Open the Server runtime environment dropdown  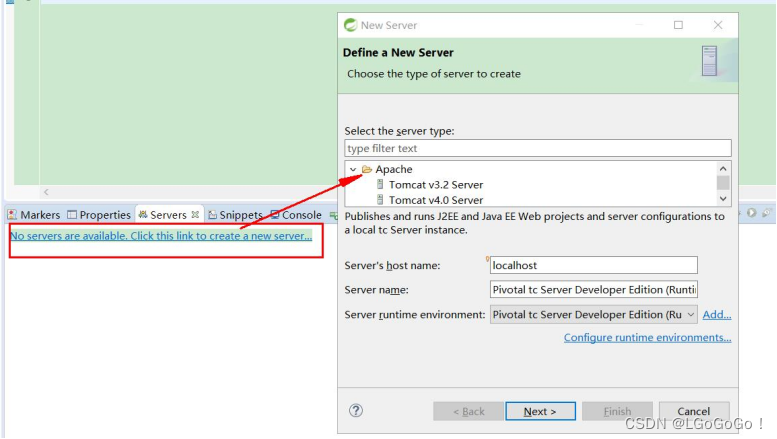691,315
